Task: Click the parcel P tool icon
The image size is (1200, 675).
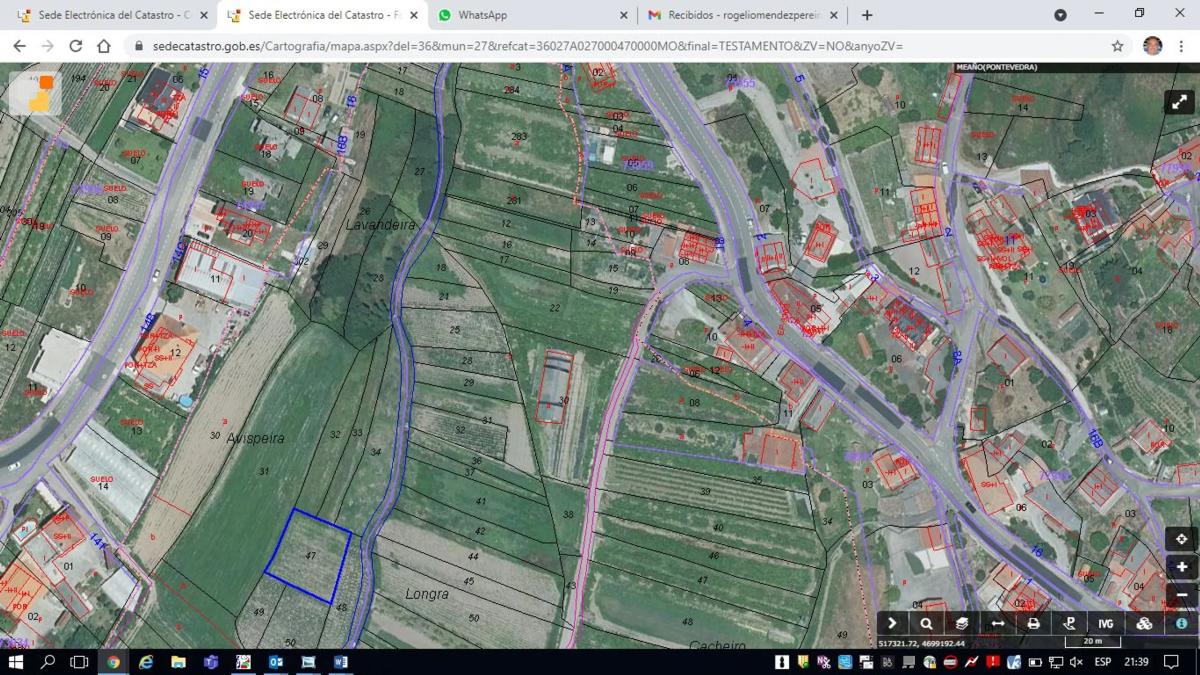Action: tap(1069, 623)
